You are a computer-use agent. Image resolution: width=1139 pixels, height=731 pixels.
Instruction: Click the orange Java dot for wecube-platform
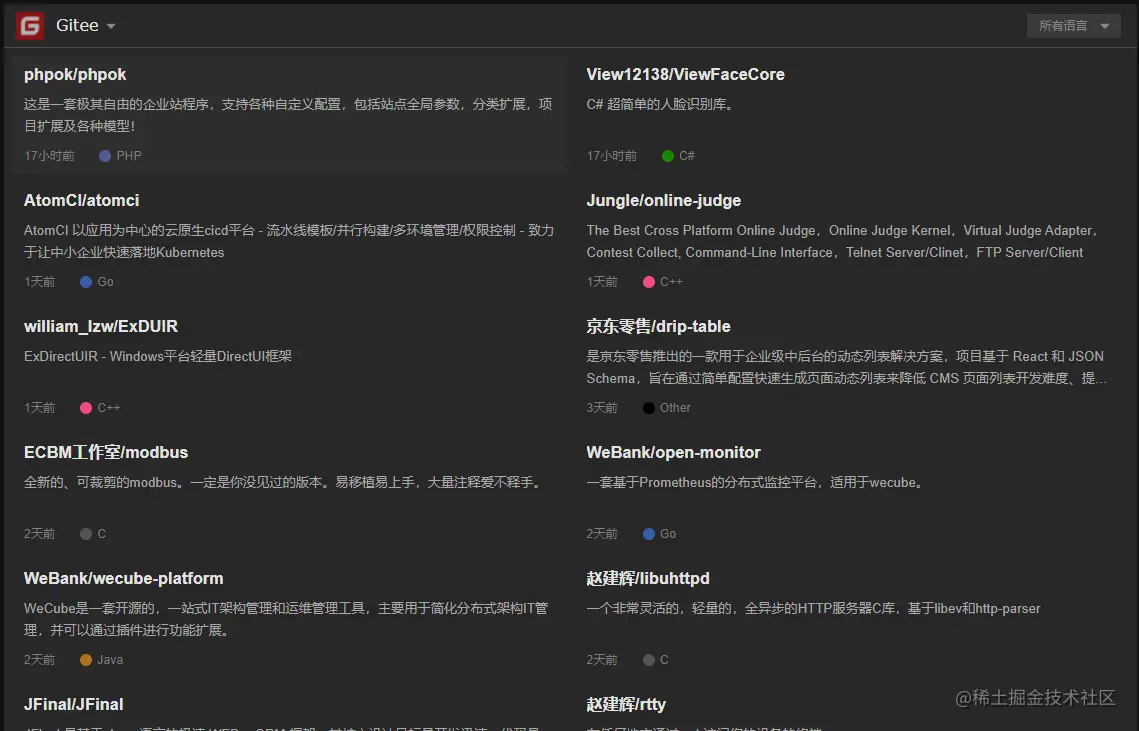tap(86, 660)
